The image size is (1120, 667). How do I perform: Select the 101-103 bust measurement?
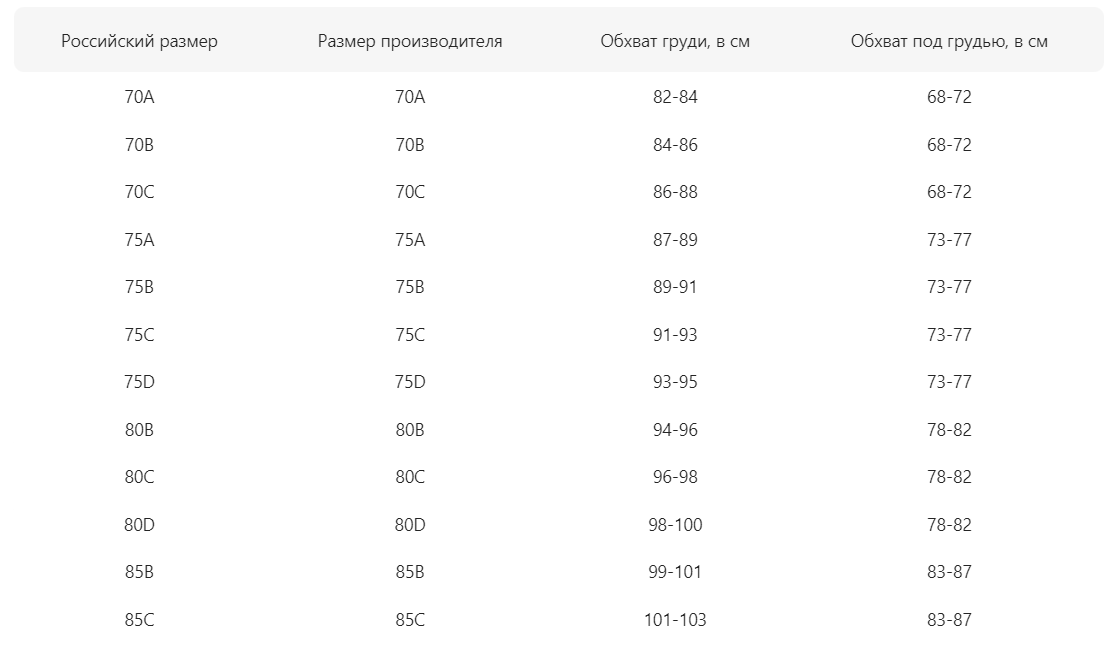point(675,620)
